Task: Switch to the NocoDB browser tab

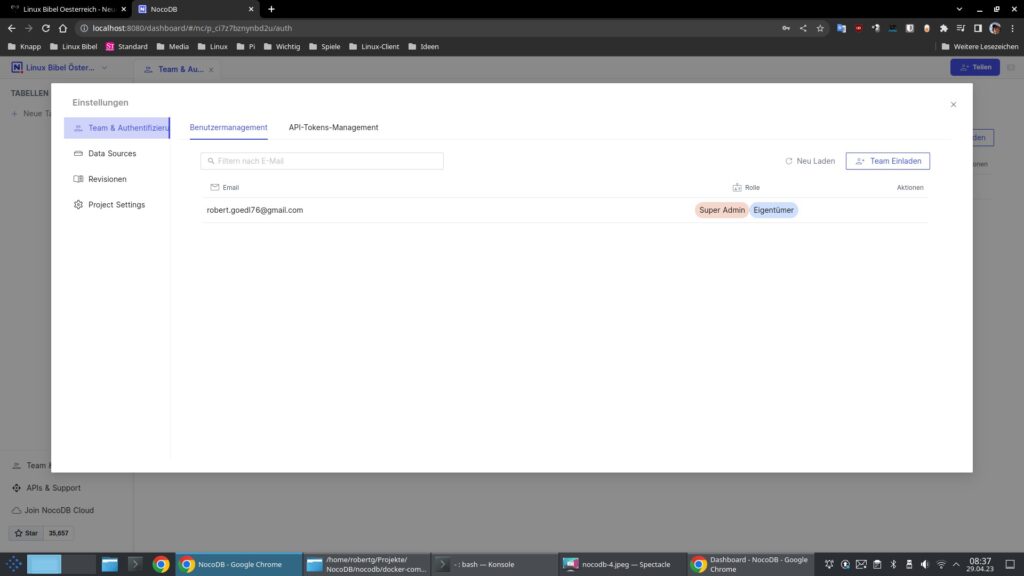Action: pos(194,9)
